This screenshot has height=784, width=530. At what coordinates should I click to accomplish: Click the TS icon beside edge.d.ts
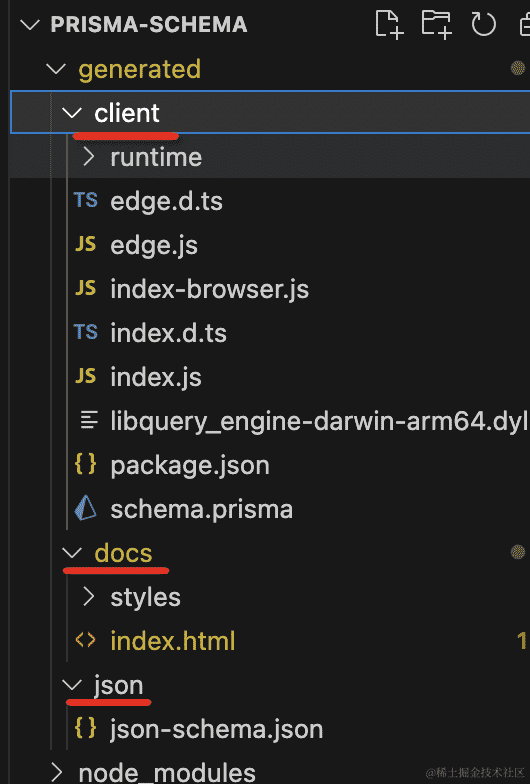86,200
